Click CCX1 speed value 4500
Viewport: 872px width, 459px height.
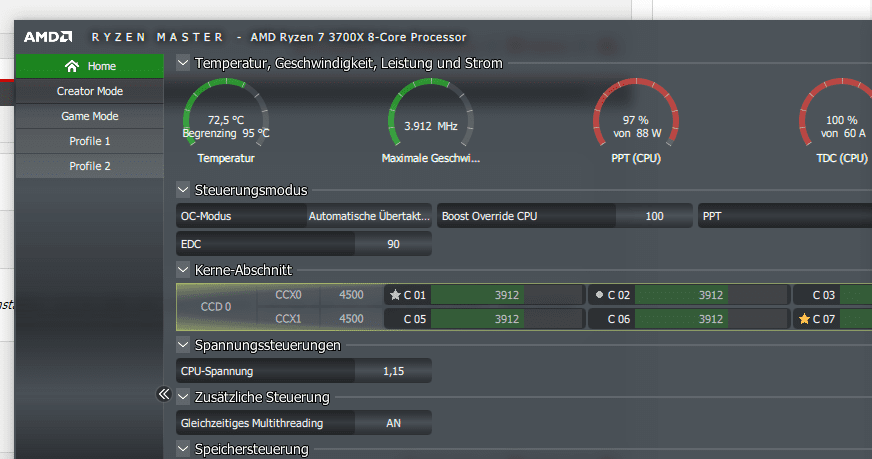[351, 319]
